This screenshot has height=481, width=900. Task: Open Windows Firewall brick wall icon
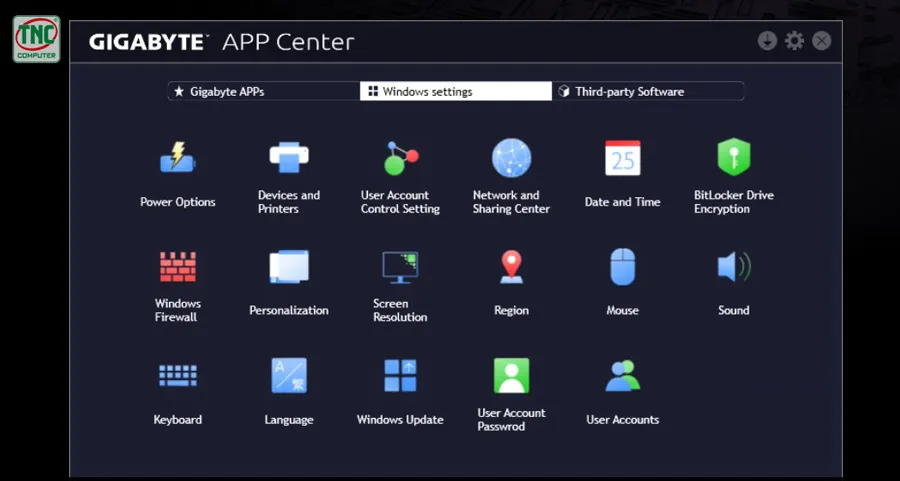[177, 267]
